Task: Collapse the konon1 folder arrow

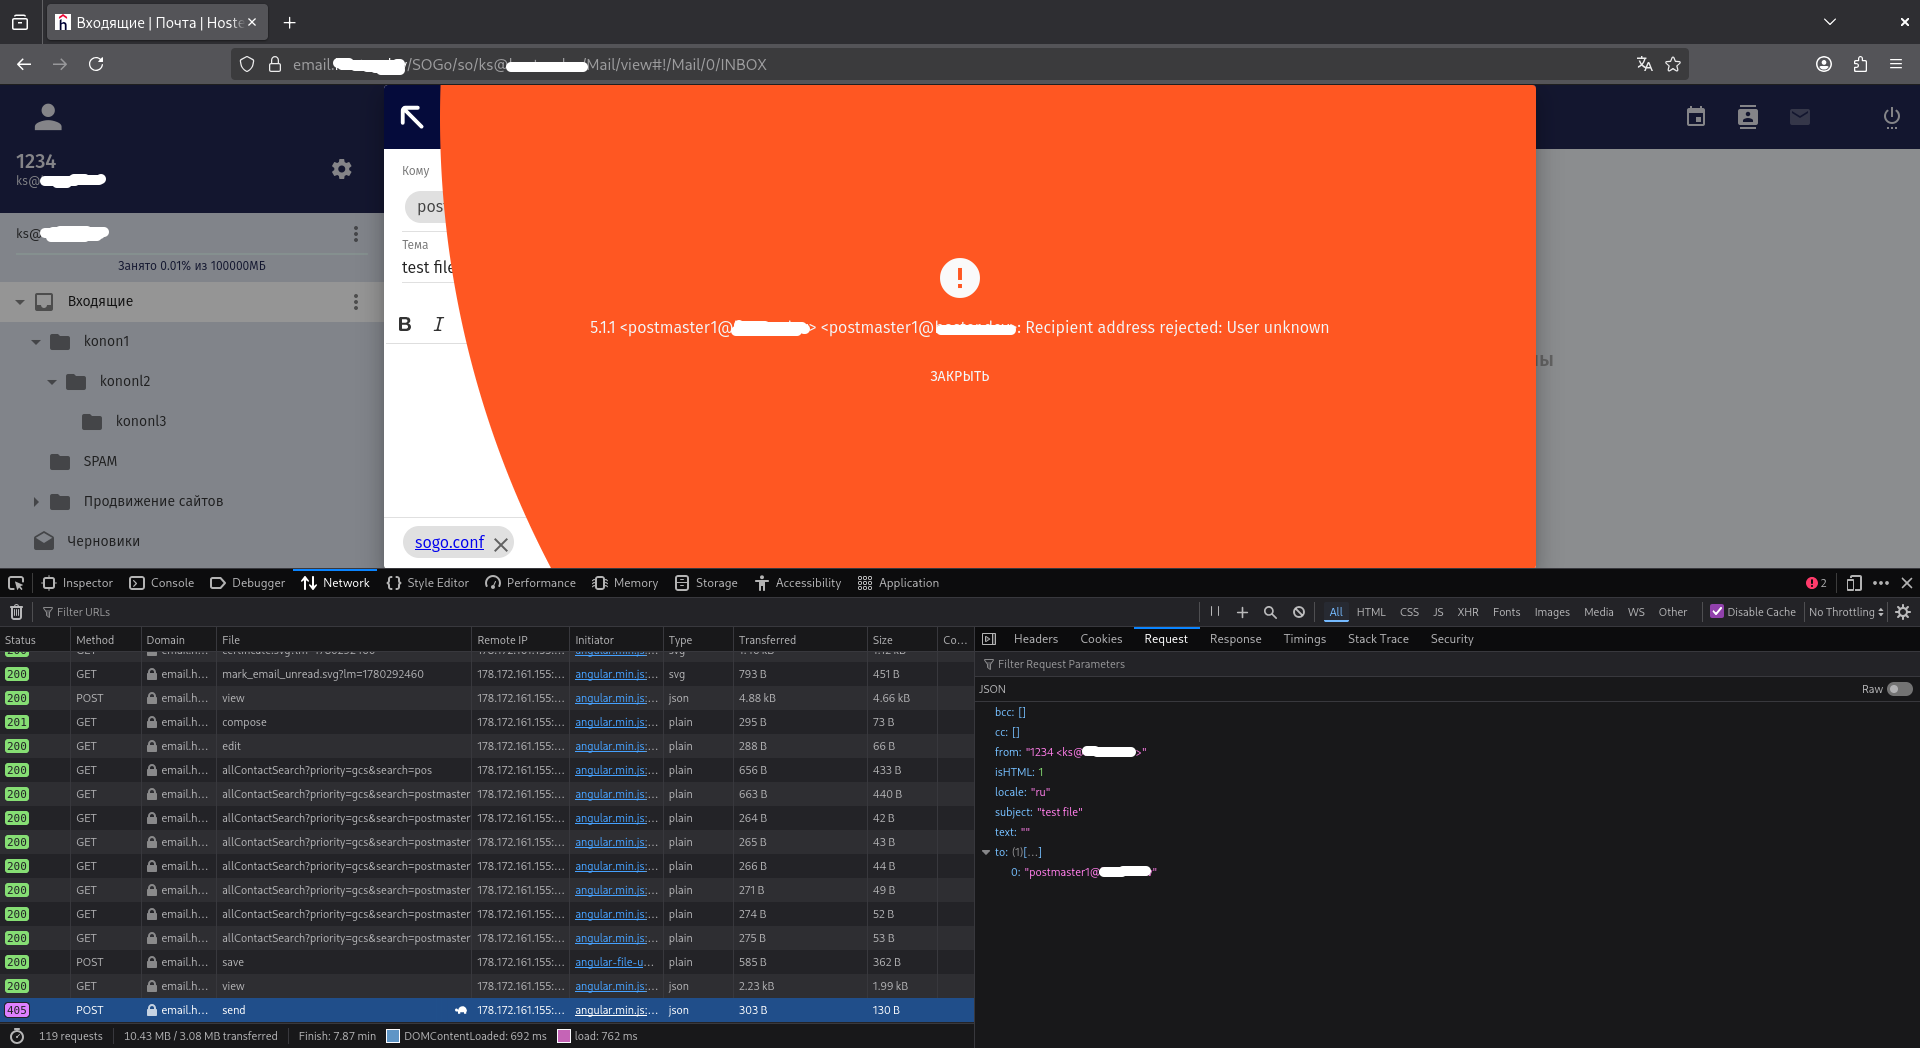Action: (36, 342)
